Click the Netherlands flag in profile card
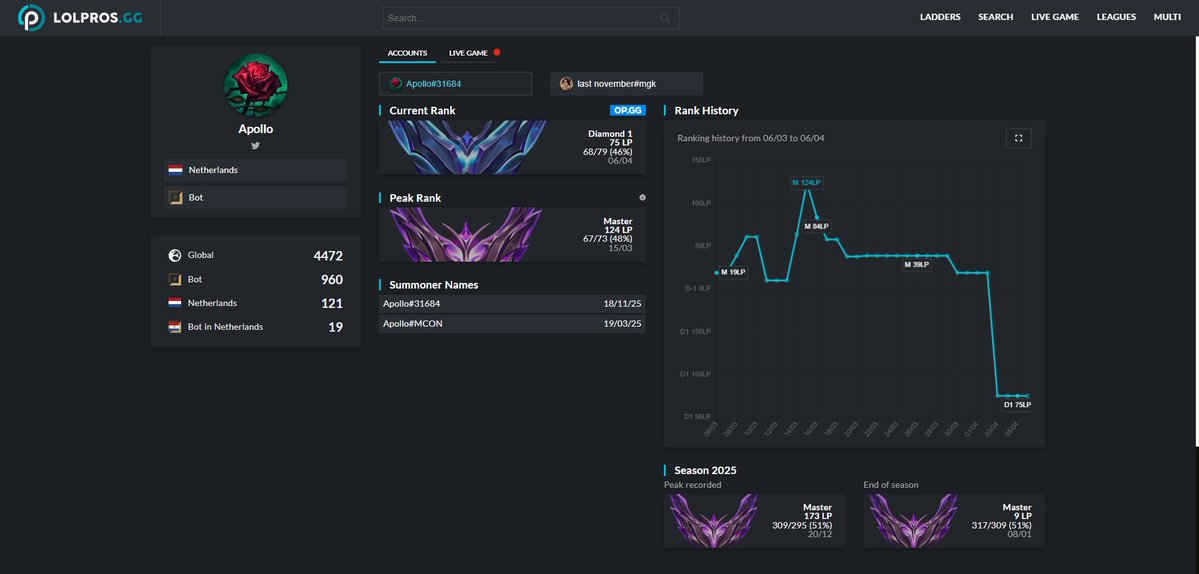Image resolution: width=1199 pixels, height=574 pixels. pyautogui.click(x=175, y=170)
